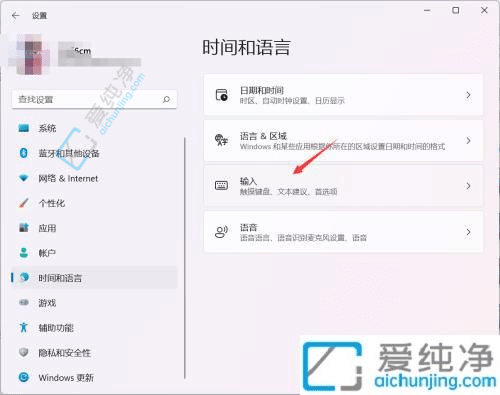Click the 个性化 paintbrush icon
Image resolution: width=500 pixels, height=395 pixels.
pyautogui.click(x=23, y=203)
